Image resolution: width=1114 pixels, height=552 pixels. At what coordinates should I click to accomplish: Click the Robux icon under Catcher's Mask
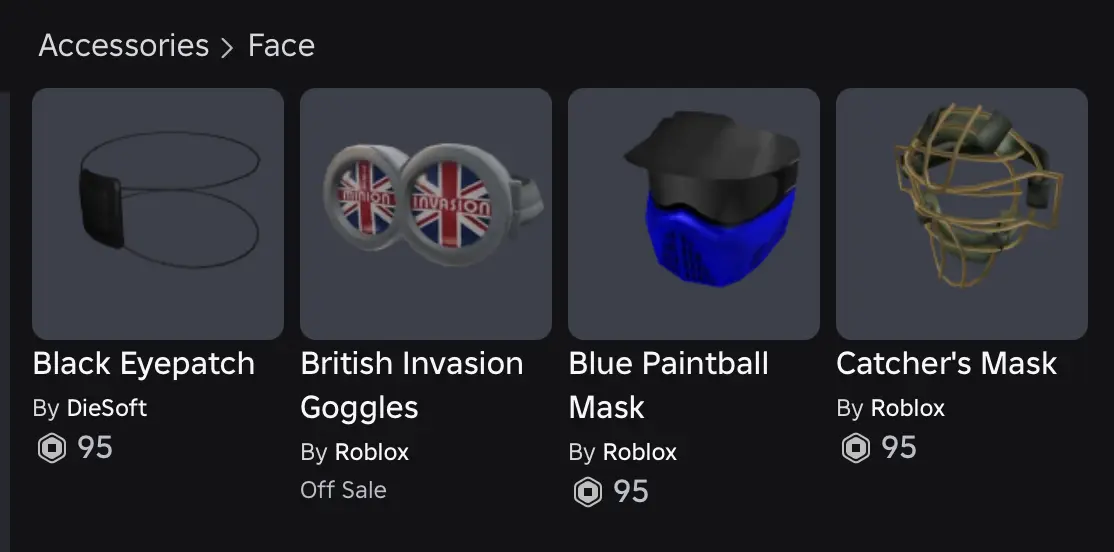click(x=855, y=448)
